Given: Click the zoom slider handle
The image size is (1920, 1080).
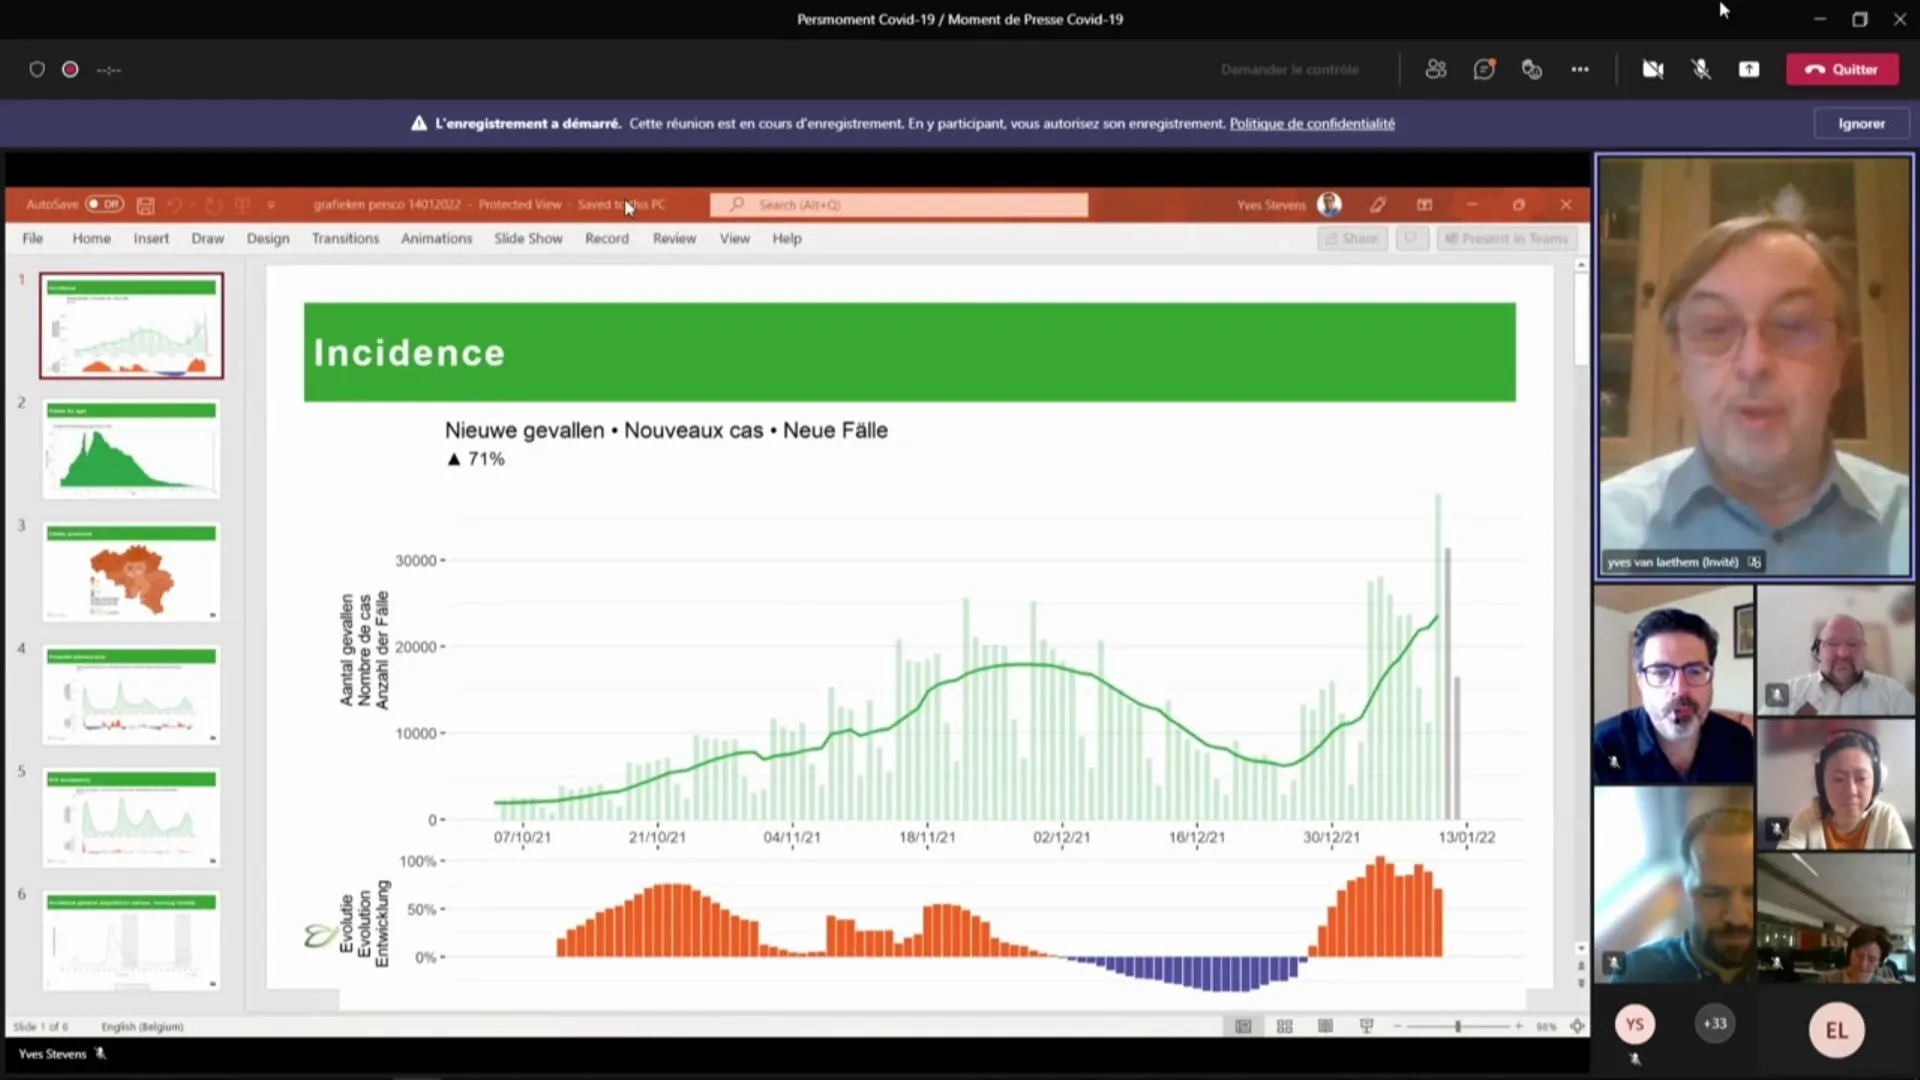Looking at the screenshot, I should click(x=1458, y=1026).
